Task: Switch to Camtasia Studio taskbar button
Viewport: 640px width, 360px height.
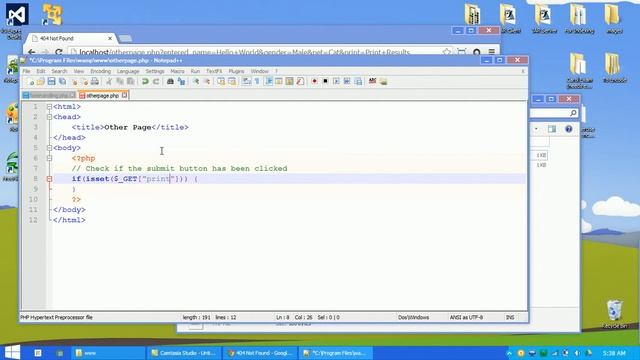Action: [184, 353]
